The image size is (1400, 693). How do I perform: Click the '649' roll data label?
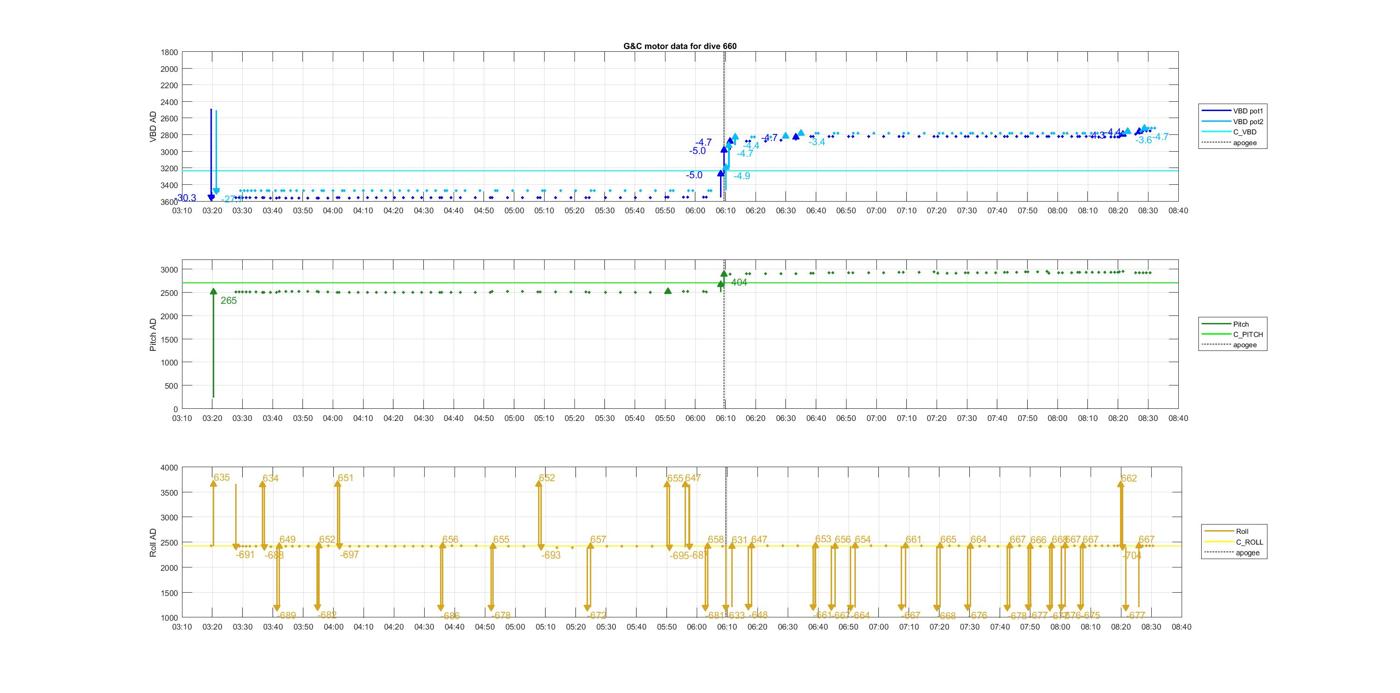tap(288, 540)
